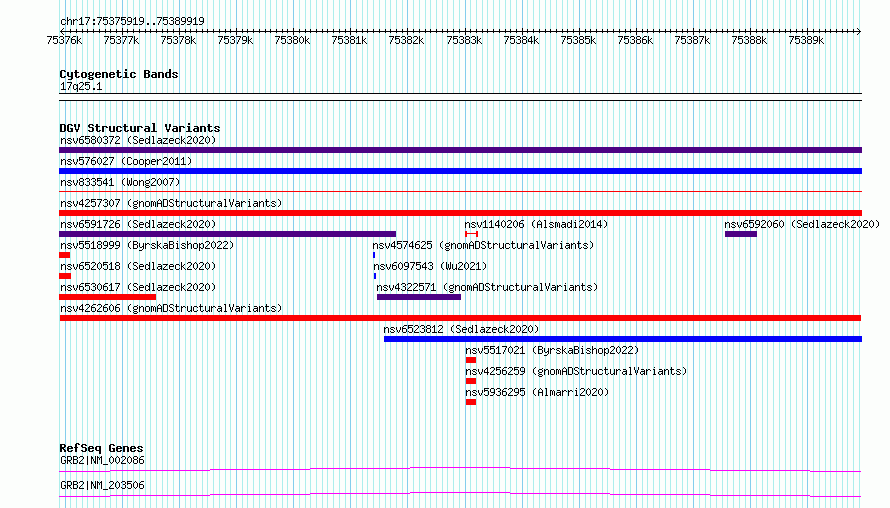Click the 75386k ruler tick label
The height and width of the screenshot is (508, 890).
click(635, 40)
